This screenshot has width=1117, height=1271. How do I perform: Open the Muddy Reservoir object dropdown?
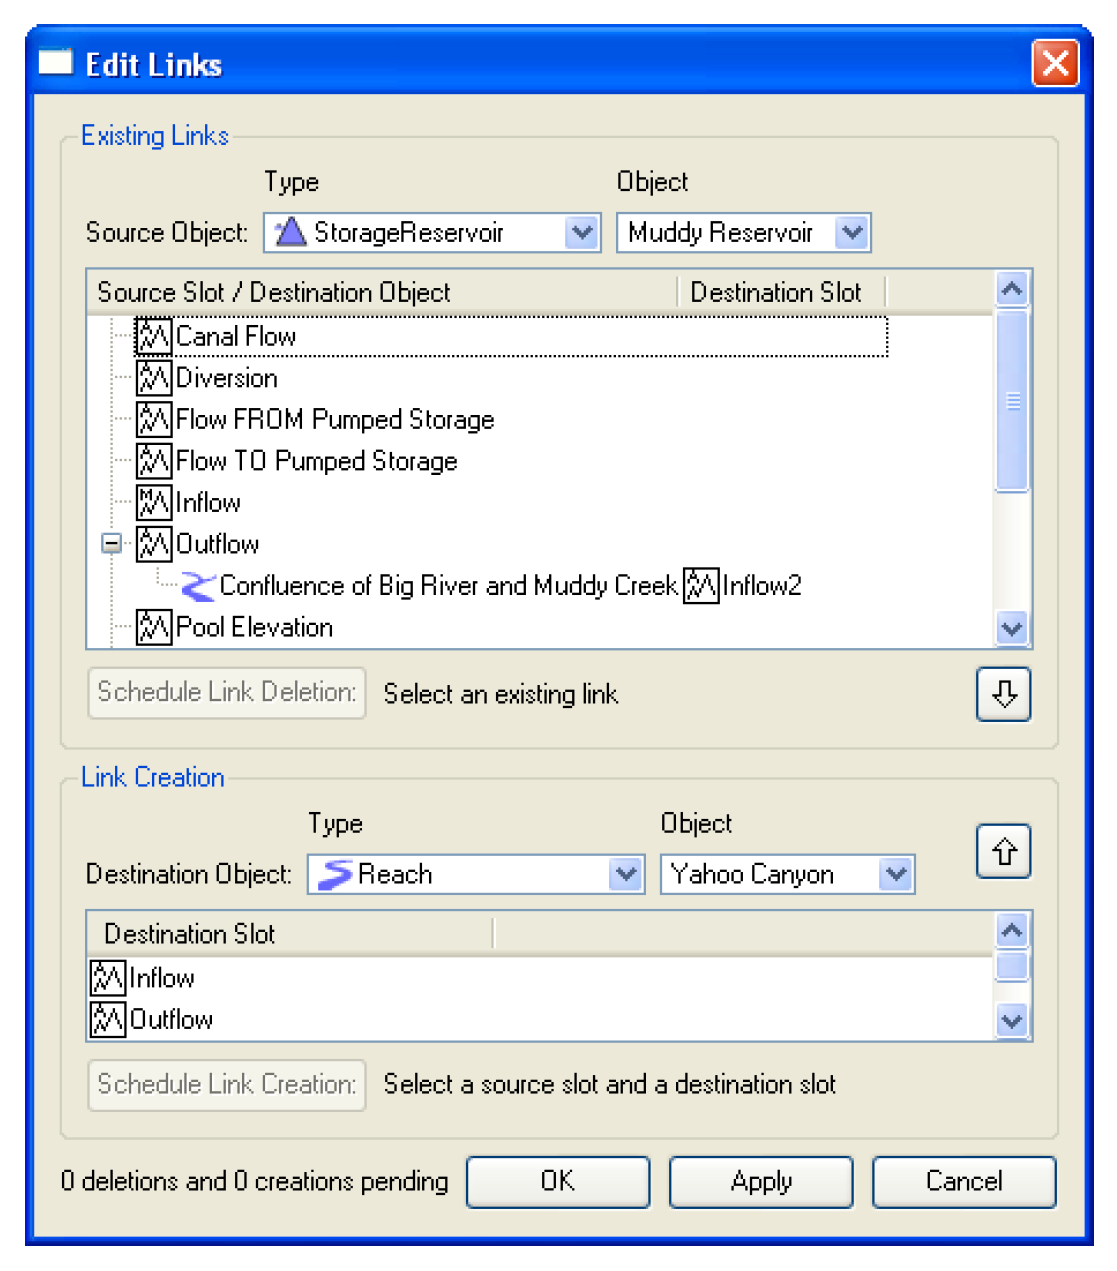[851, 233]
